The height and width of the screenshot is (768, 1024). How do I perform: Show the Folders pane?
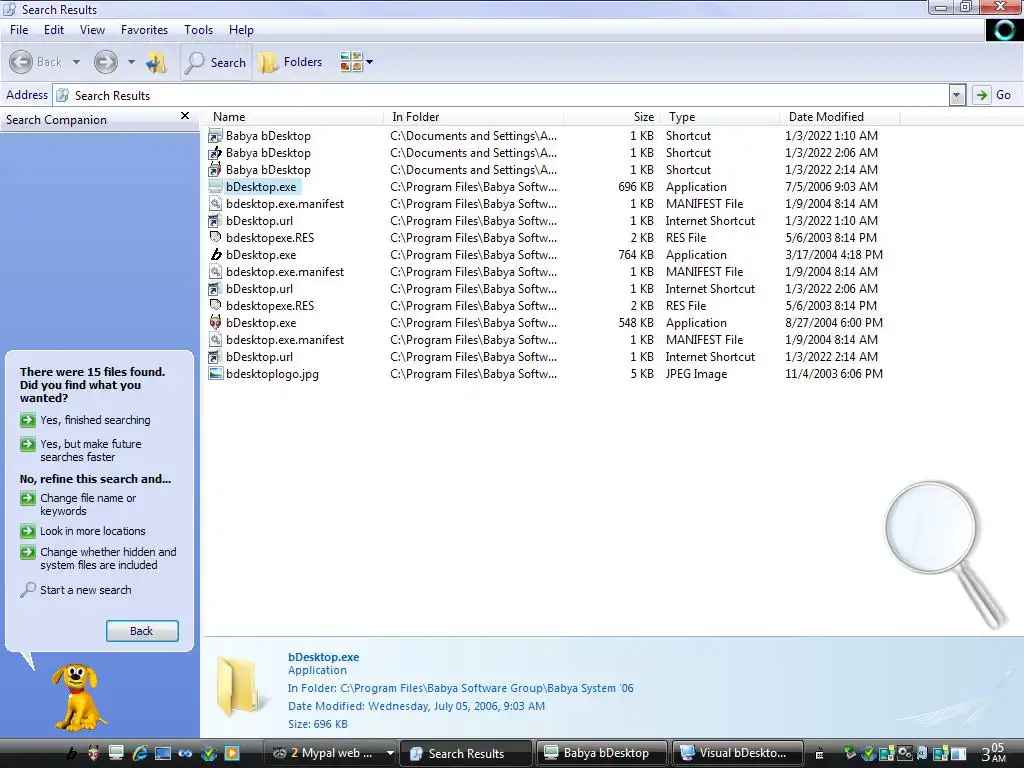point(291,62)
